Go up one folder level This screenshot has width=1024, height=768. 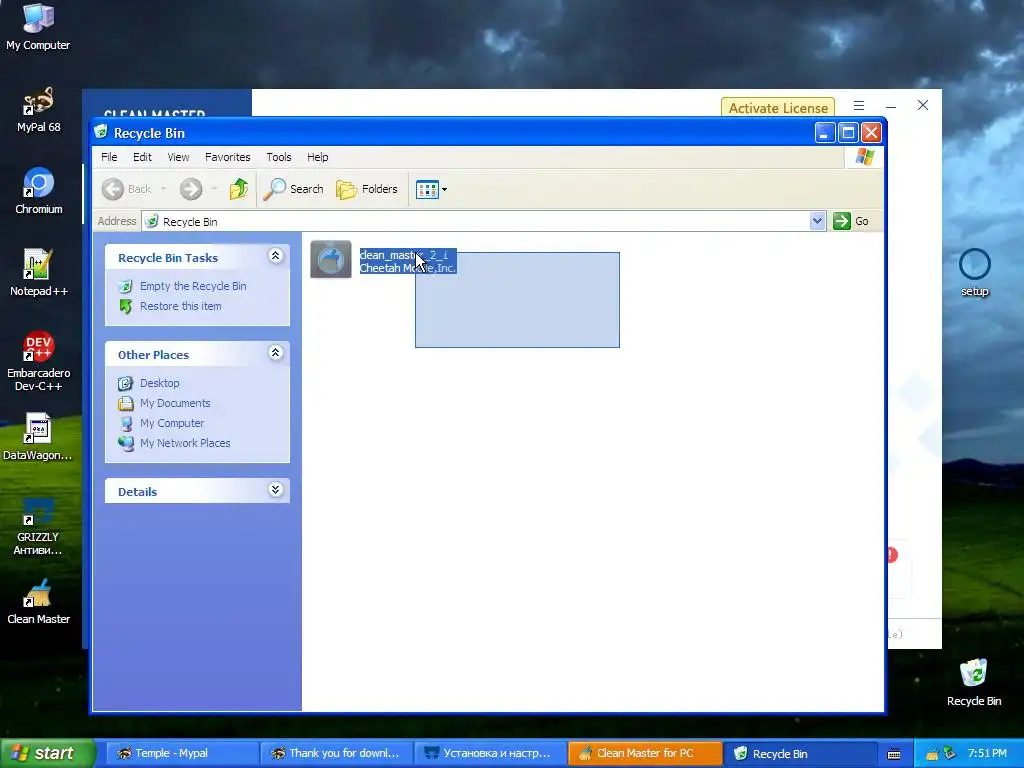point(238,189)
